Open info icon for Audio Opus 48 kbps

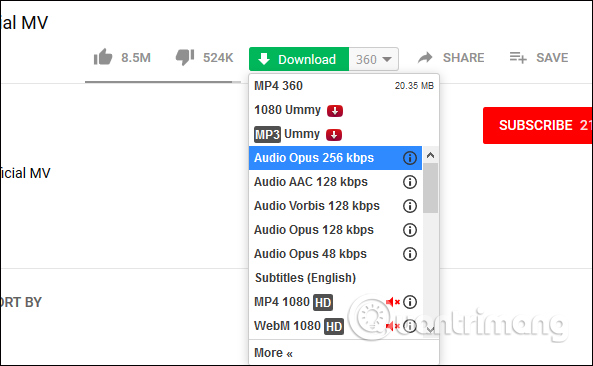pos(410,254)
